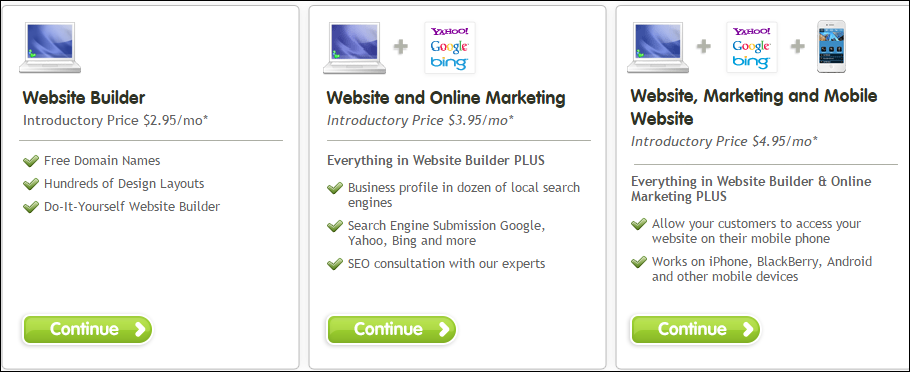
Task: Click laptop icon in Mobile Website plan
Action: [x=658, y=48]
